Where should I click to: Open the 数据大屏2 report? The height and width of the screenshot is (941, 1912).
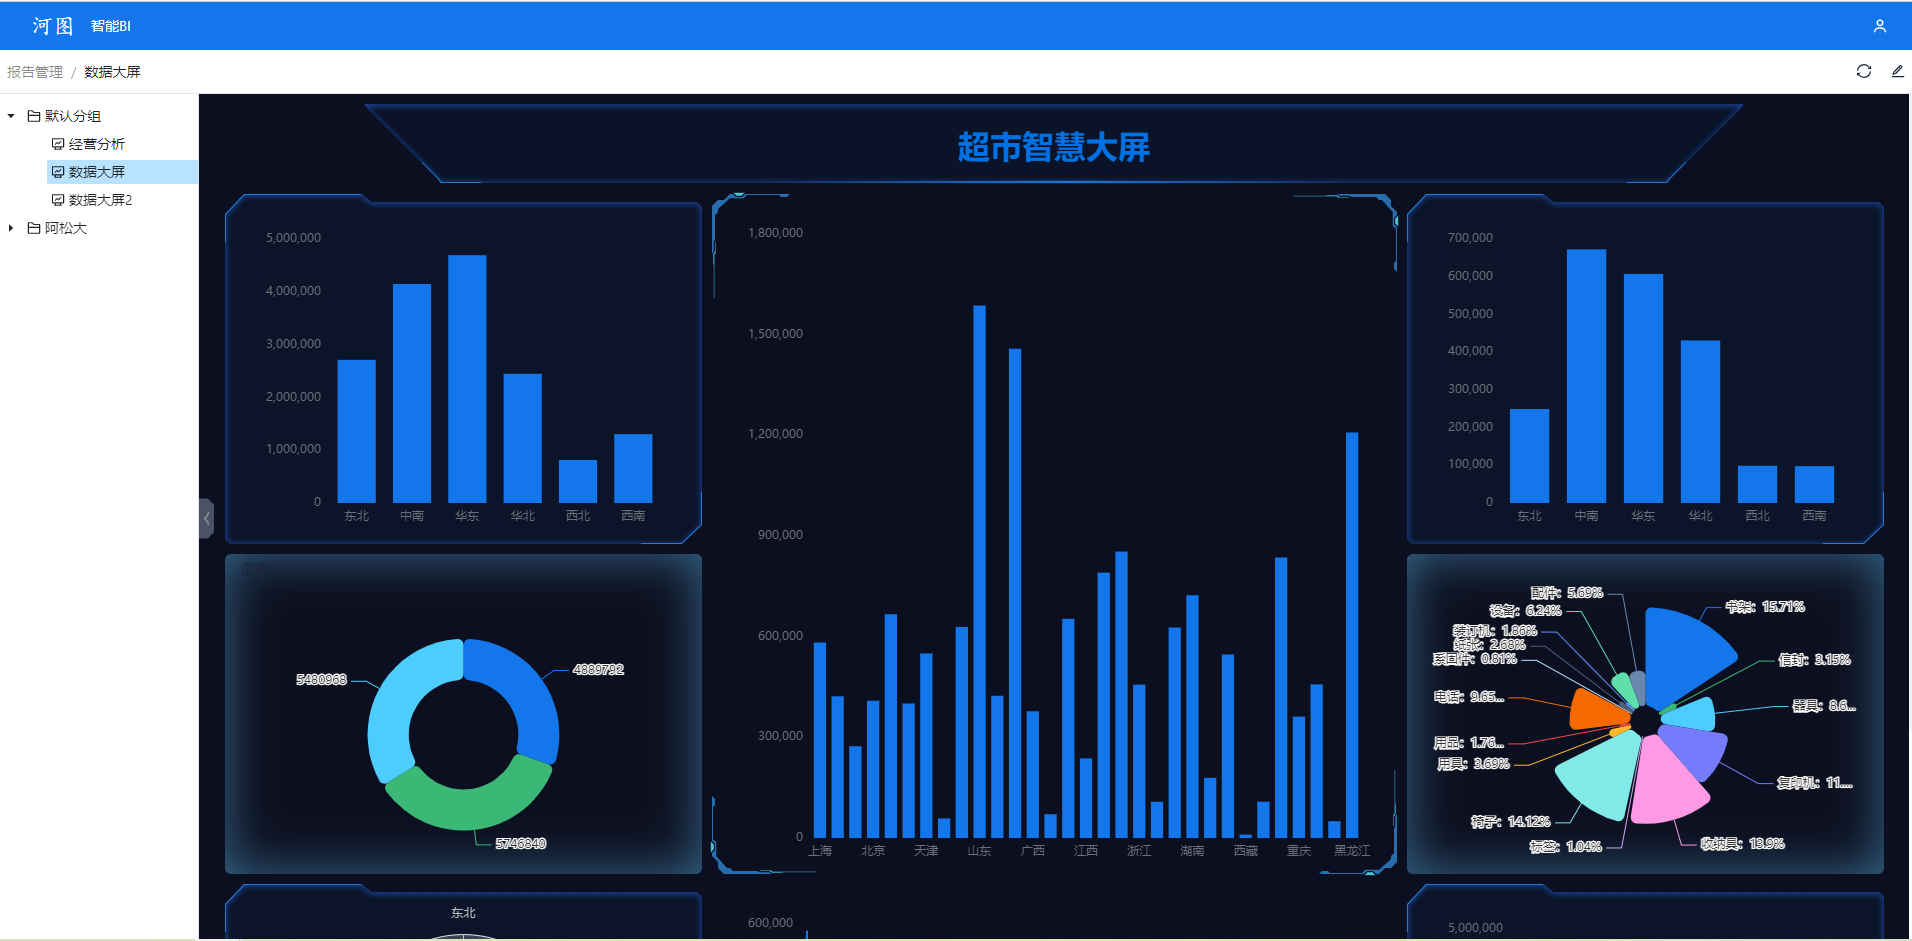click(x=100, y=200)
